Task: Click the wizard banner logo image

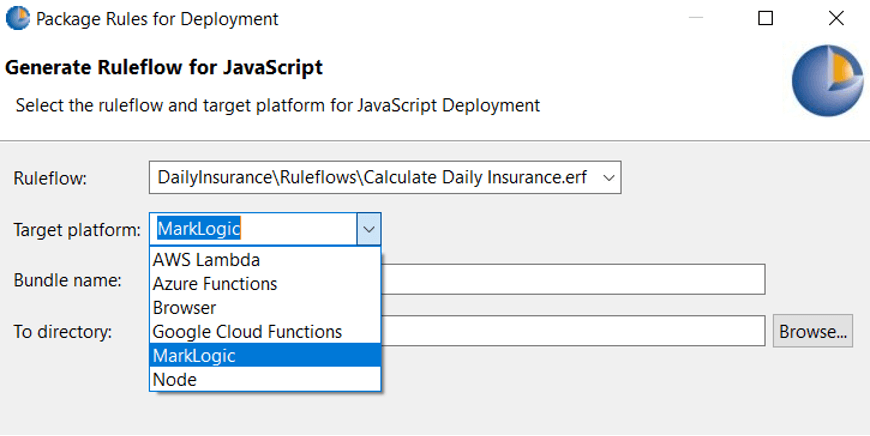Action: (x=826, y=82)
